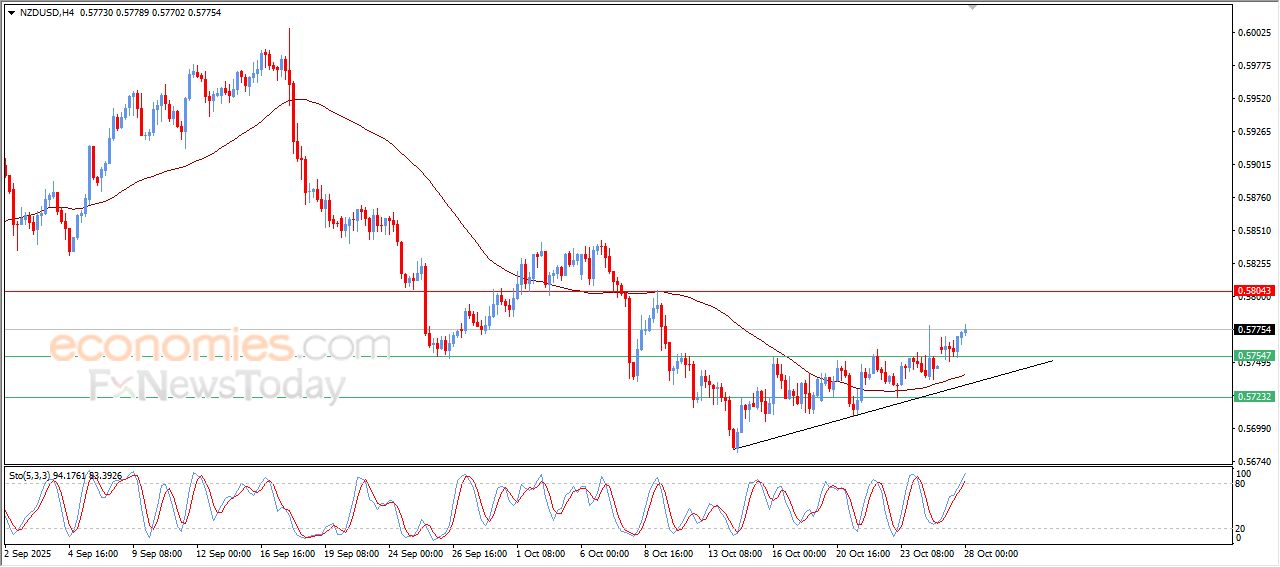
Task: Click the NZDUSD,H4 chart title text
Action: (x=47, y=13)
